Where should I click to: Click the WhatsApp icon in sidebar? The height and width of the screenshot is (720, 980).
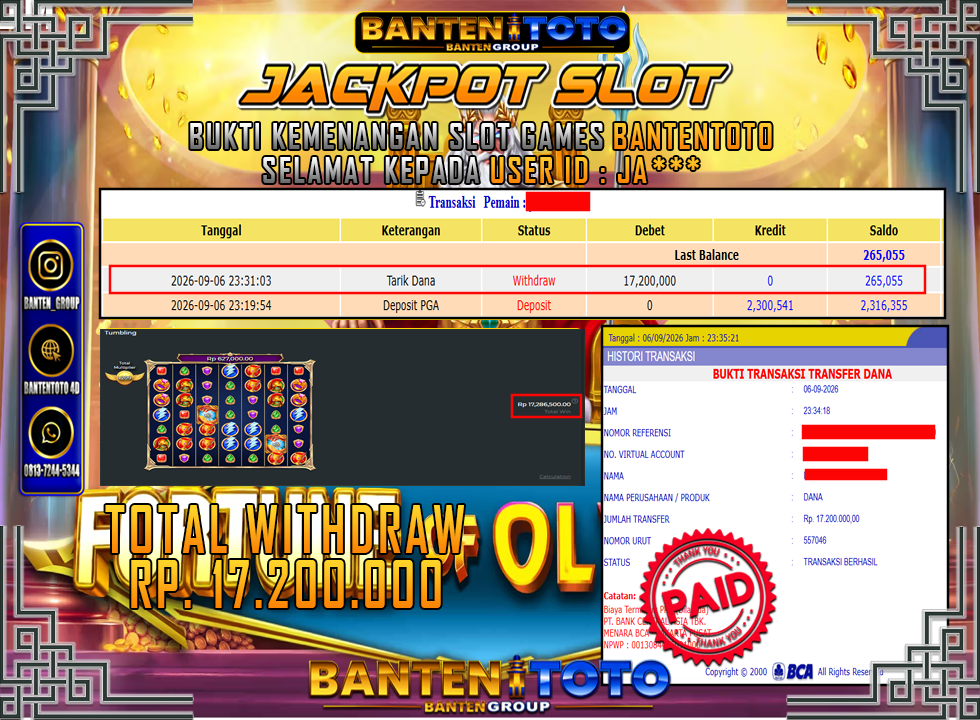pos(51,432)
